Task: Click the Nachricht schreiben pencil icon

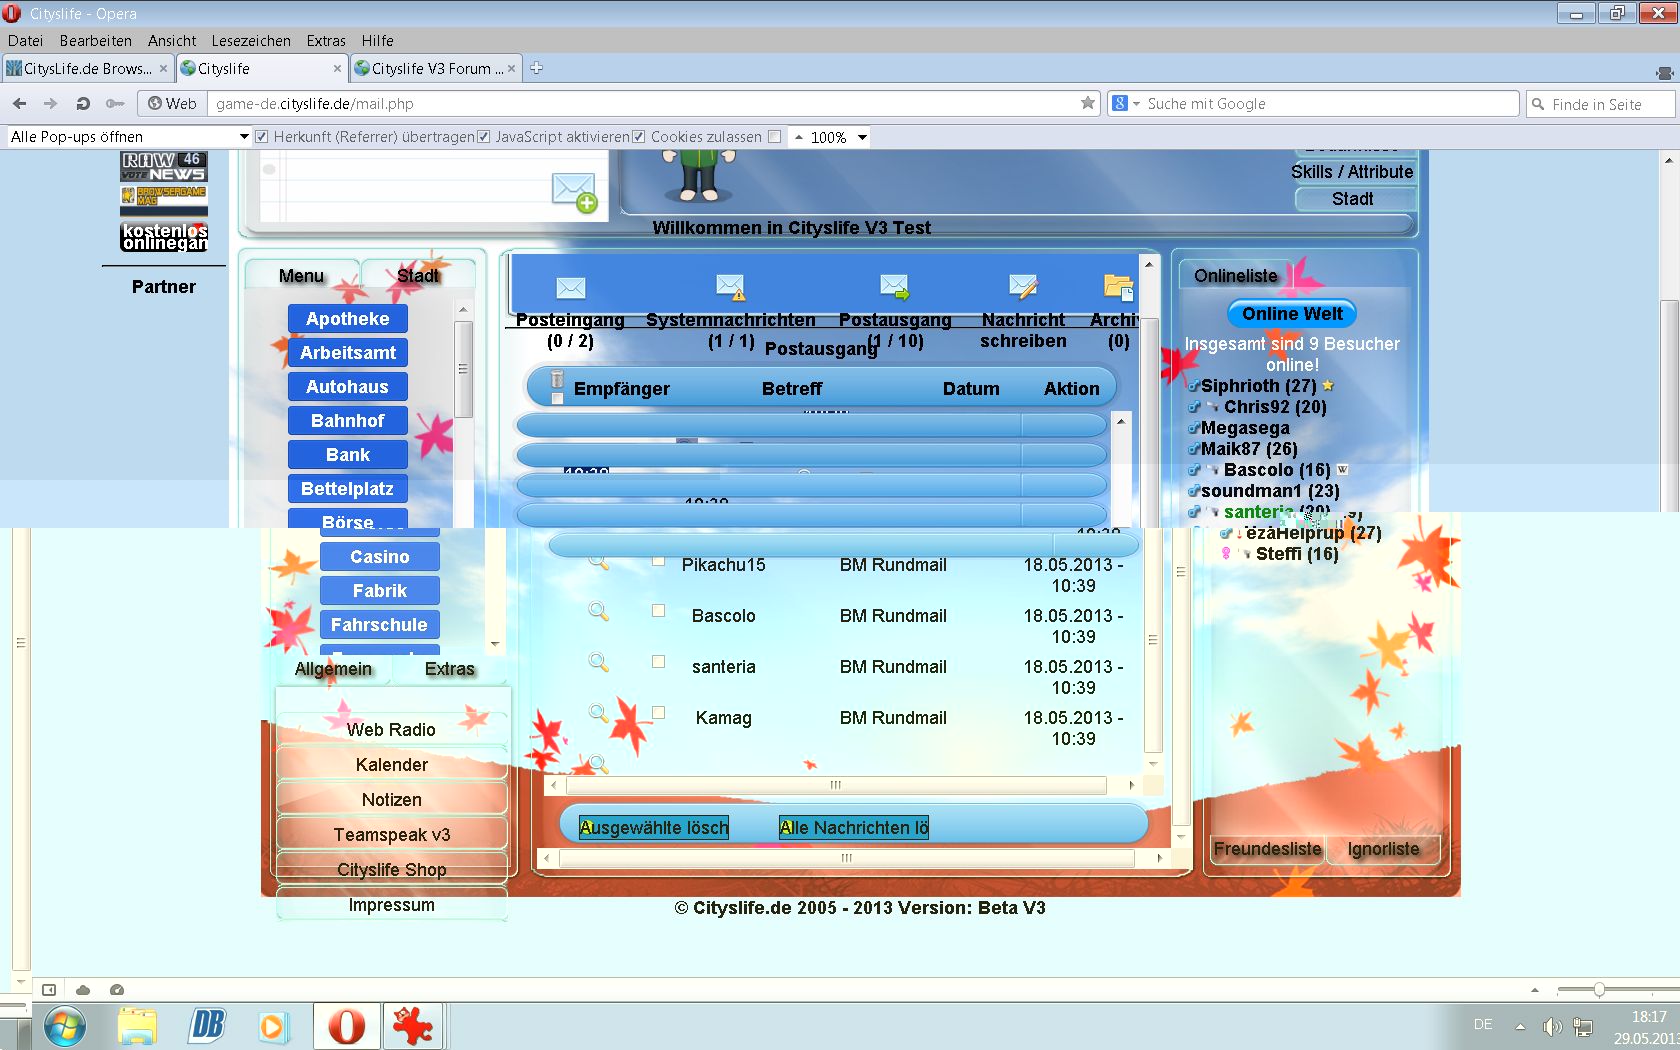Action: (1022, 287)
